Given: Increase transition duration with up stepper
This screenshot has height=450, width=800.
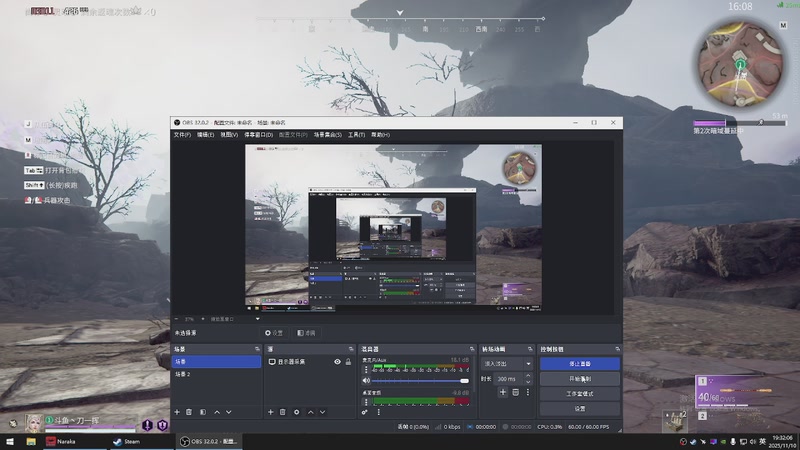Looking at the screenshot, I should (528, 376).
